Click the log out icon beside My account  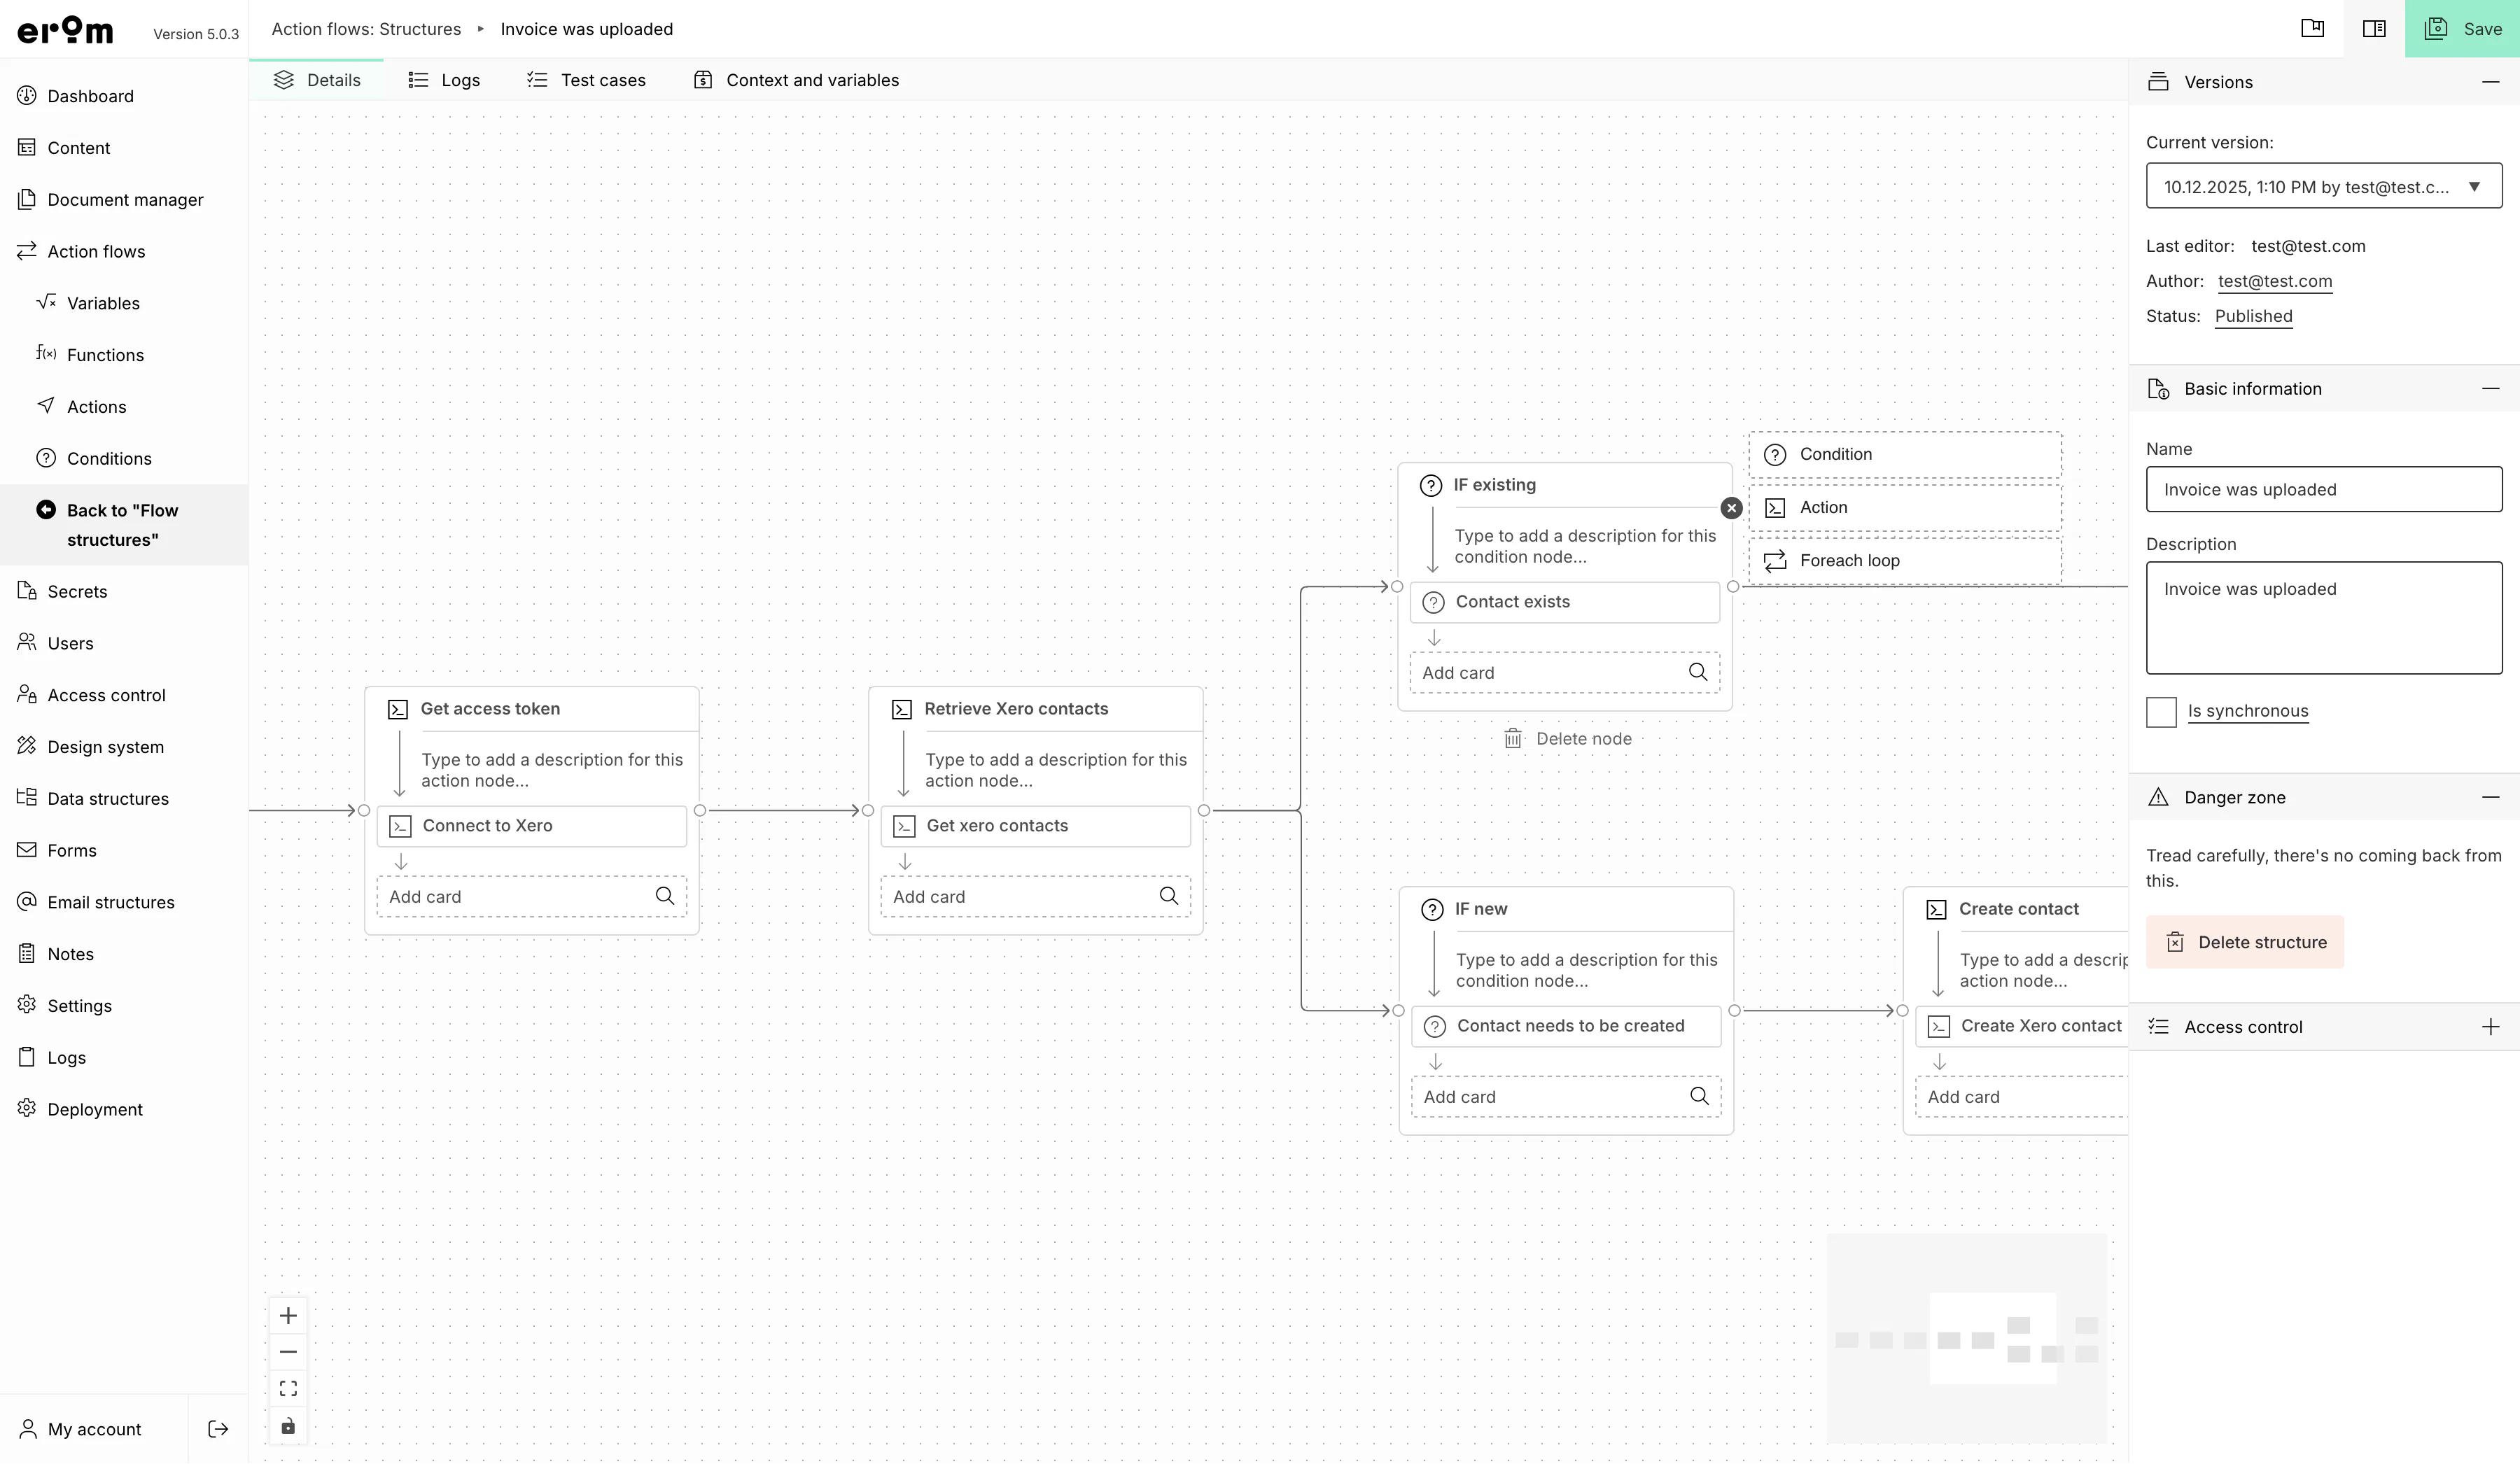click(218, 1429)
